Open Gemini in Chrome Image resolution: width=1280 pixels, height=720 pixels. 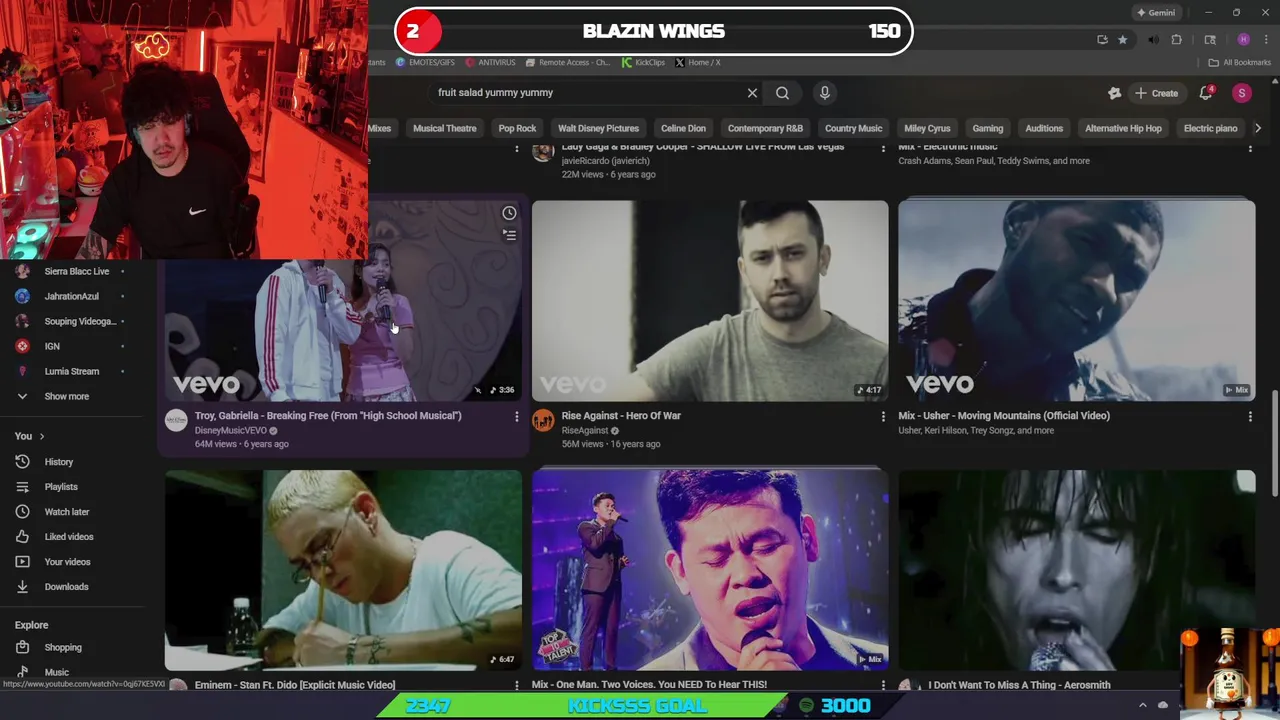[x=1155, y=13]
